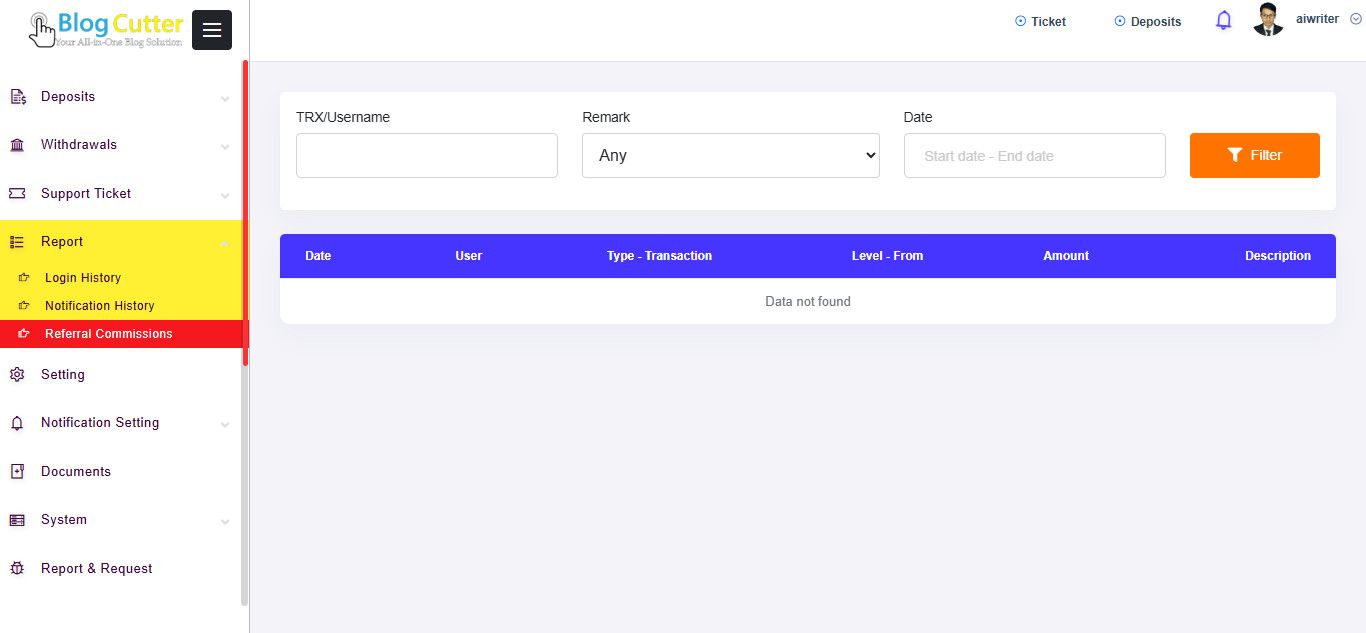Viewport: 1366px width, 633px height.
Task: Click the Documents icon in sidebar
Action: point(17,472)
